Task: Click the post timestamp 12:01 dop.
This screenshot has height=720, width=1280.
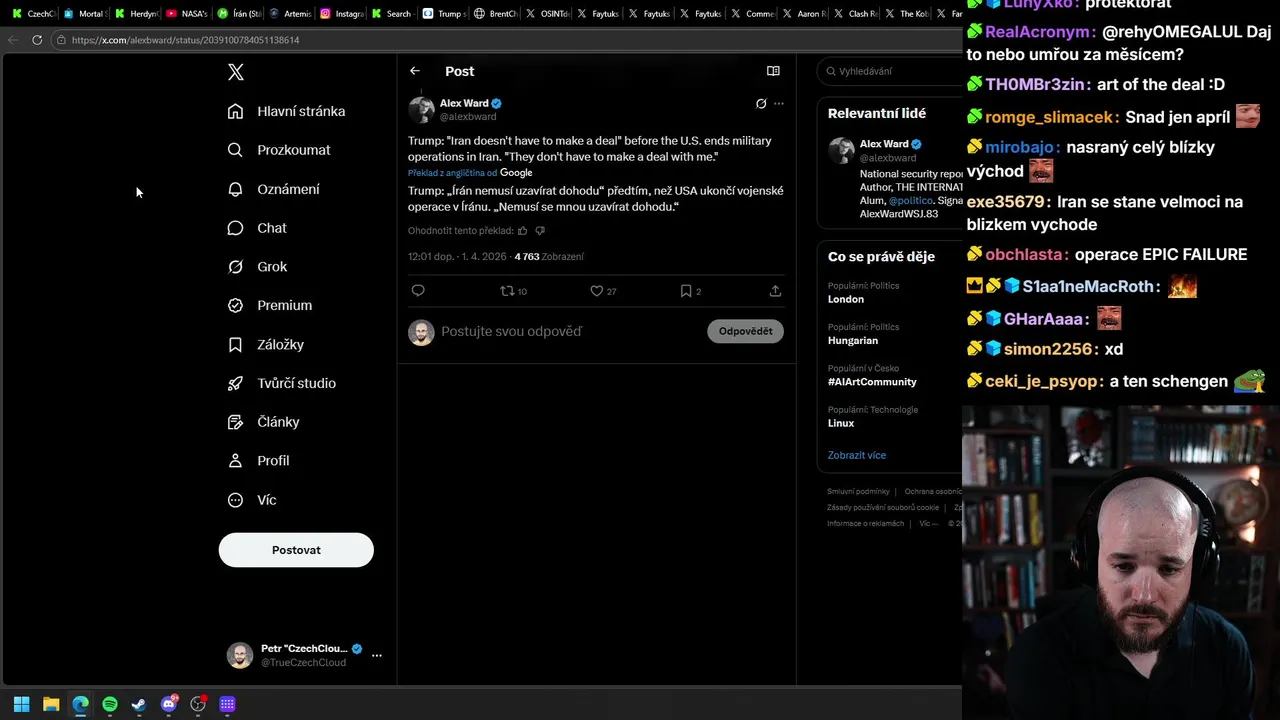Action: (x=431, y=257)
